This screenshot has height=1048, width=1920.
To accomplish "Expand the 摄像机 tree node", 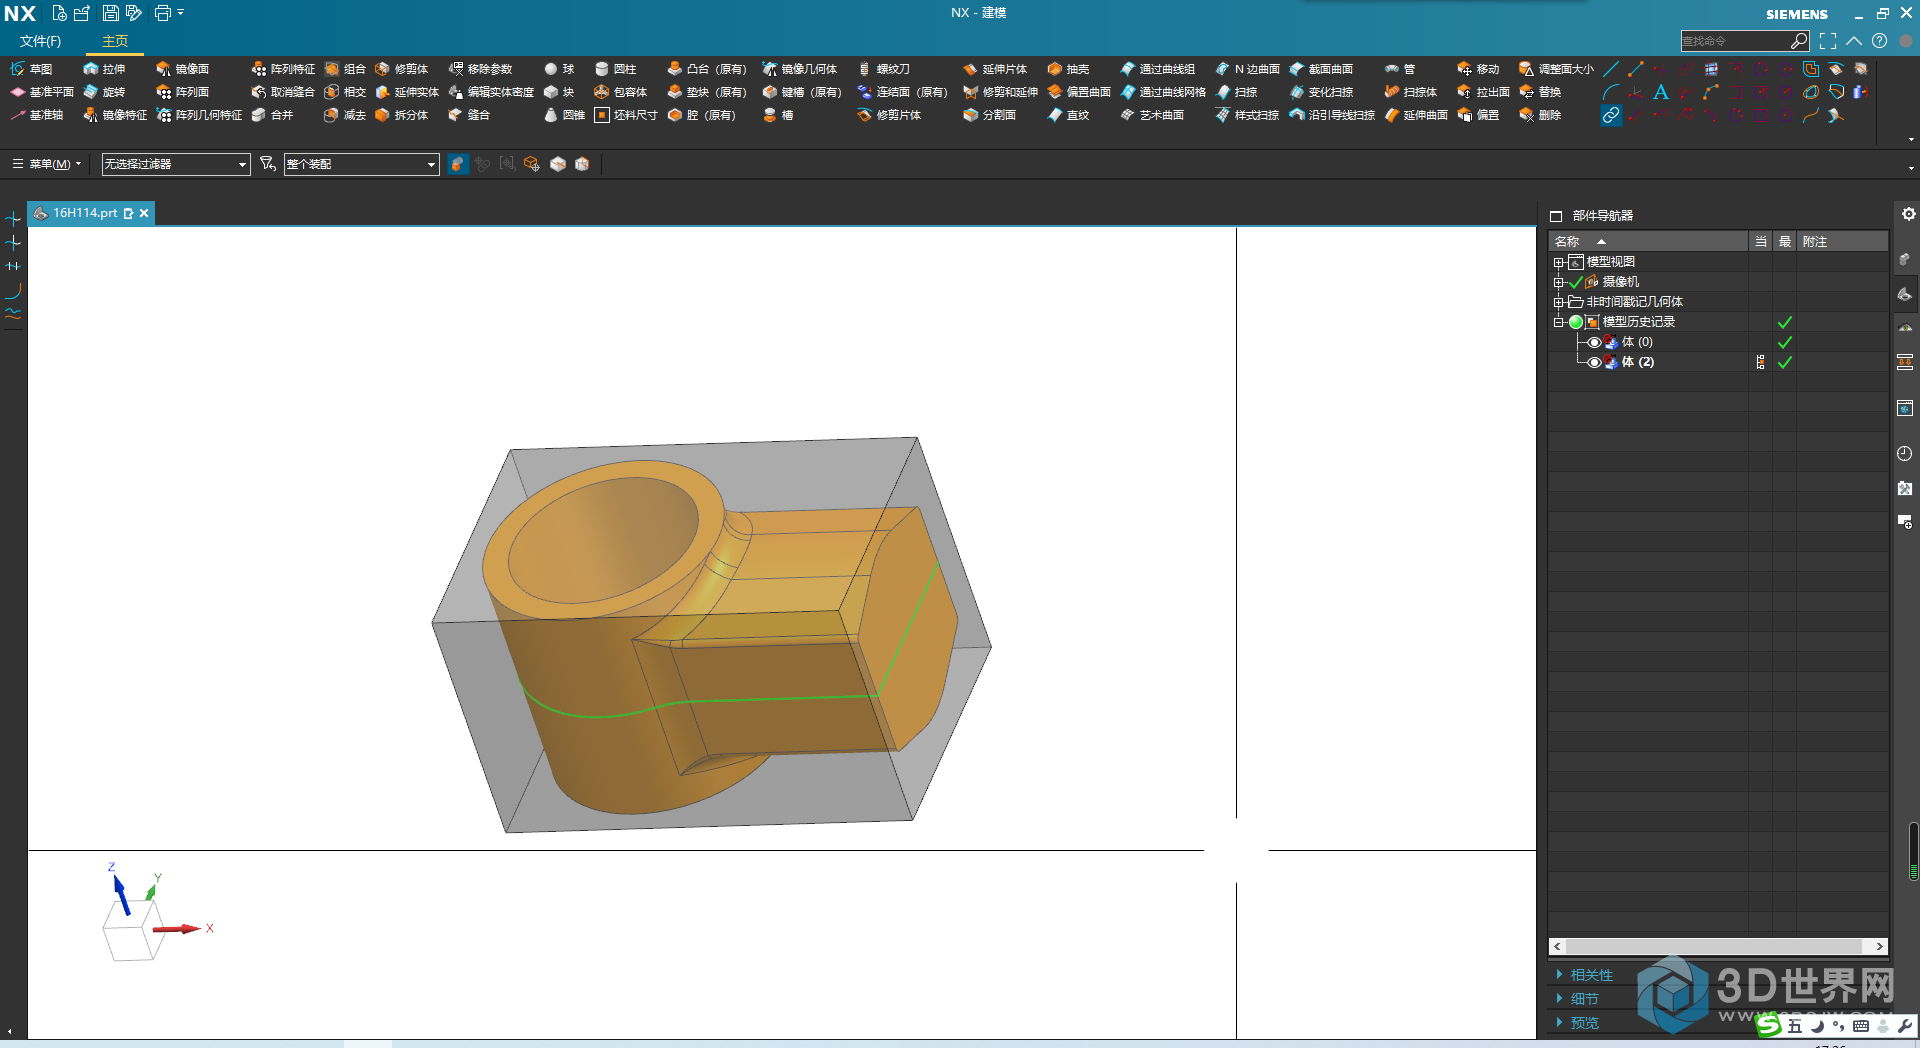I will tap(1558, 282).
